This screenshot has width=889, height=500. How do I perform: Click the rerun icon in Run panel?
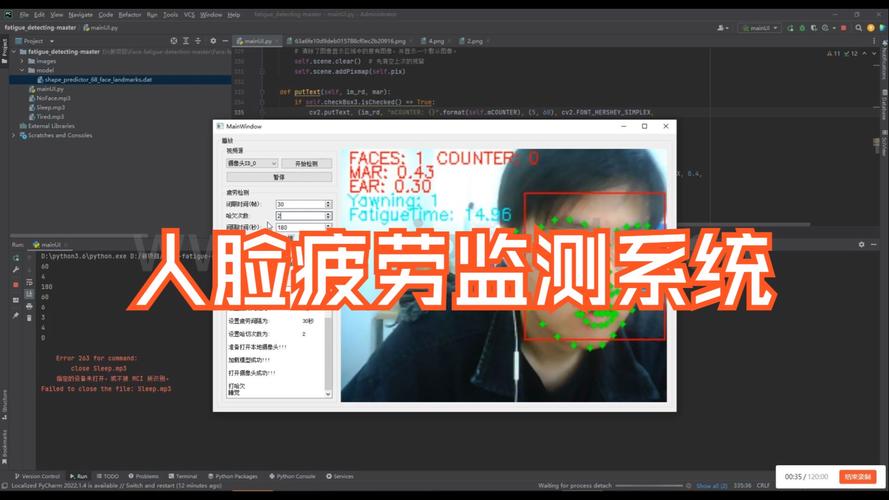(16, 258)
